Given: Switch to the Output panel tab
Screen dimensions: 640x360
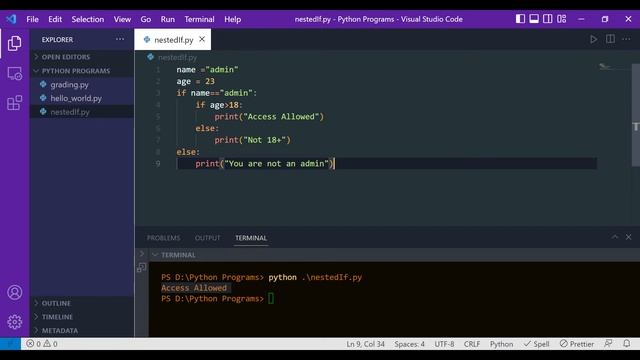Looking at the screenshot, I should point(207,238).
